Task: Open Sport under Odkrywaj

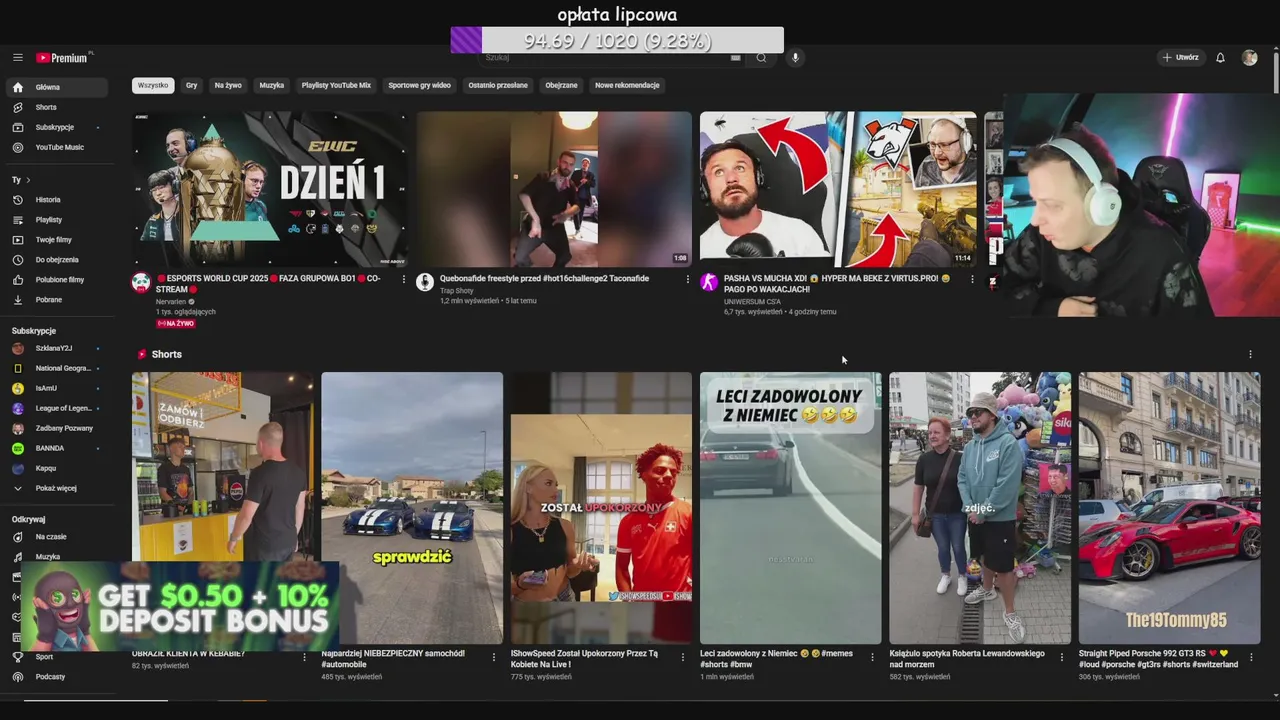Action: pyautogui.click(x=56, y=657)
